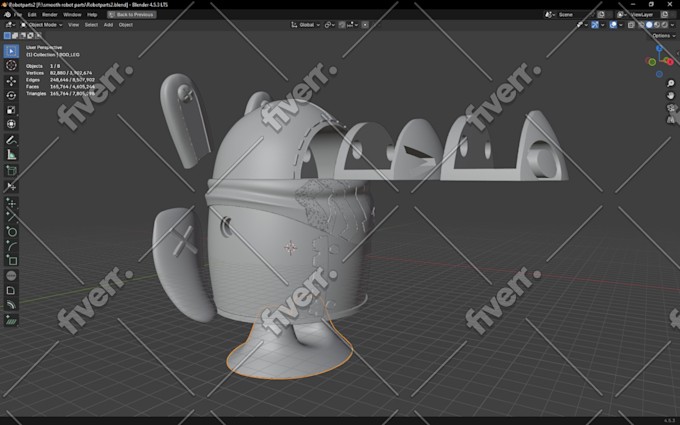Switch to solid viewport shading

[649, 25]
